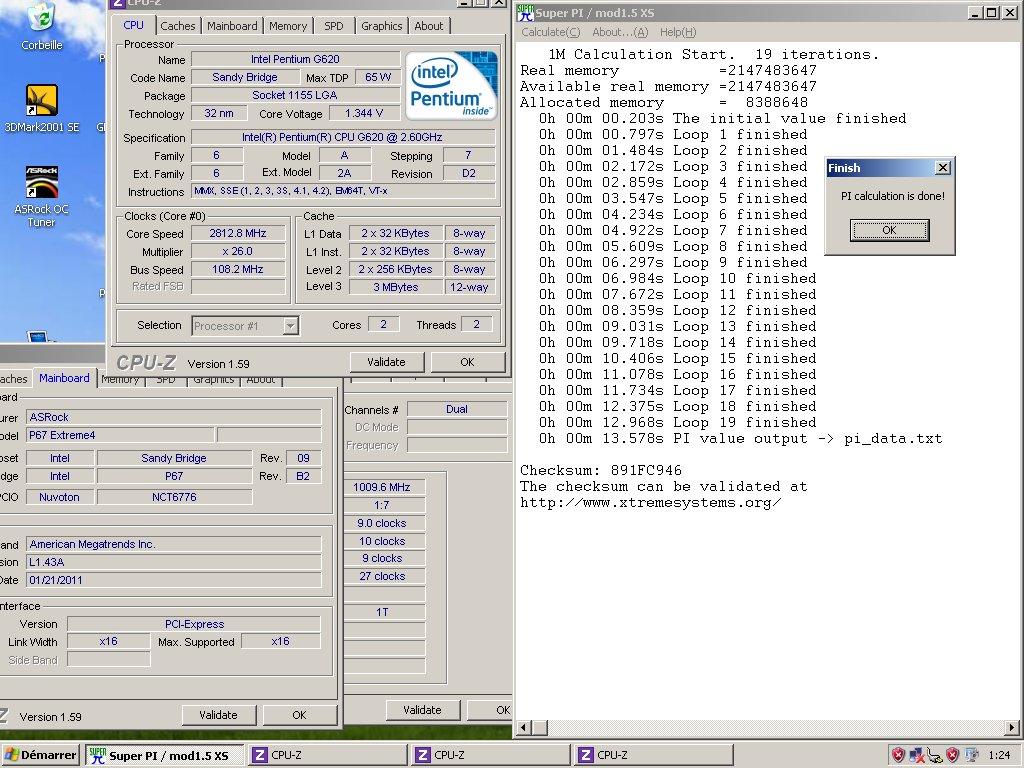Click the tray icon beside the clock

(x=972, y=755)
